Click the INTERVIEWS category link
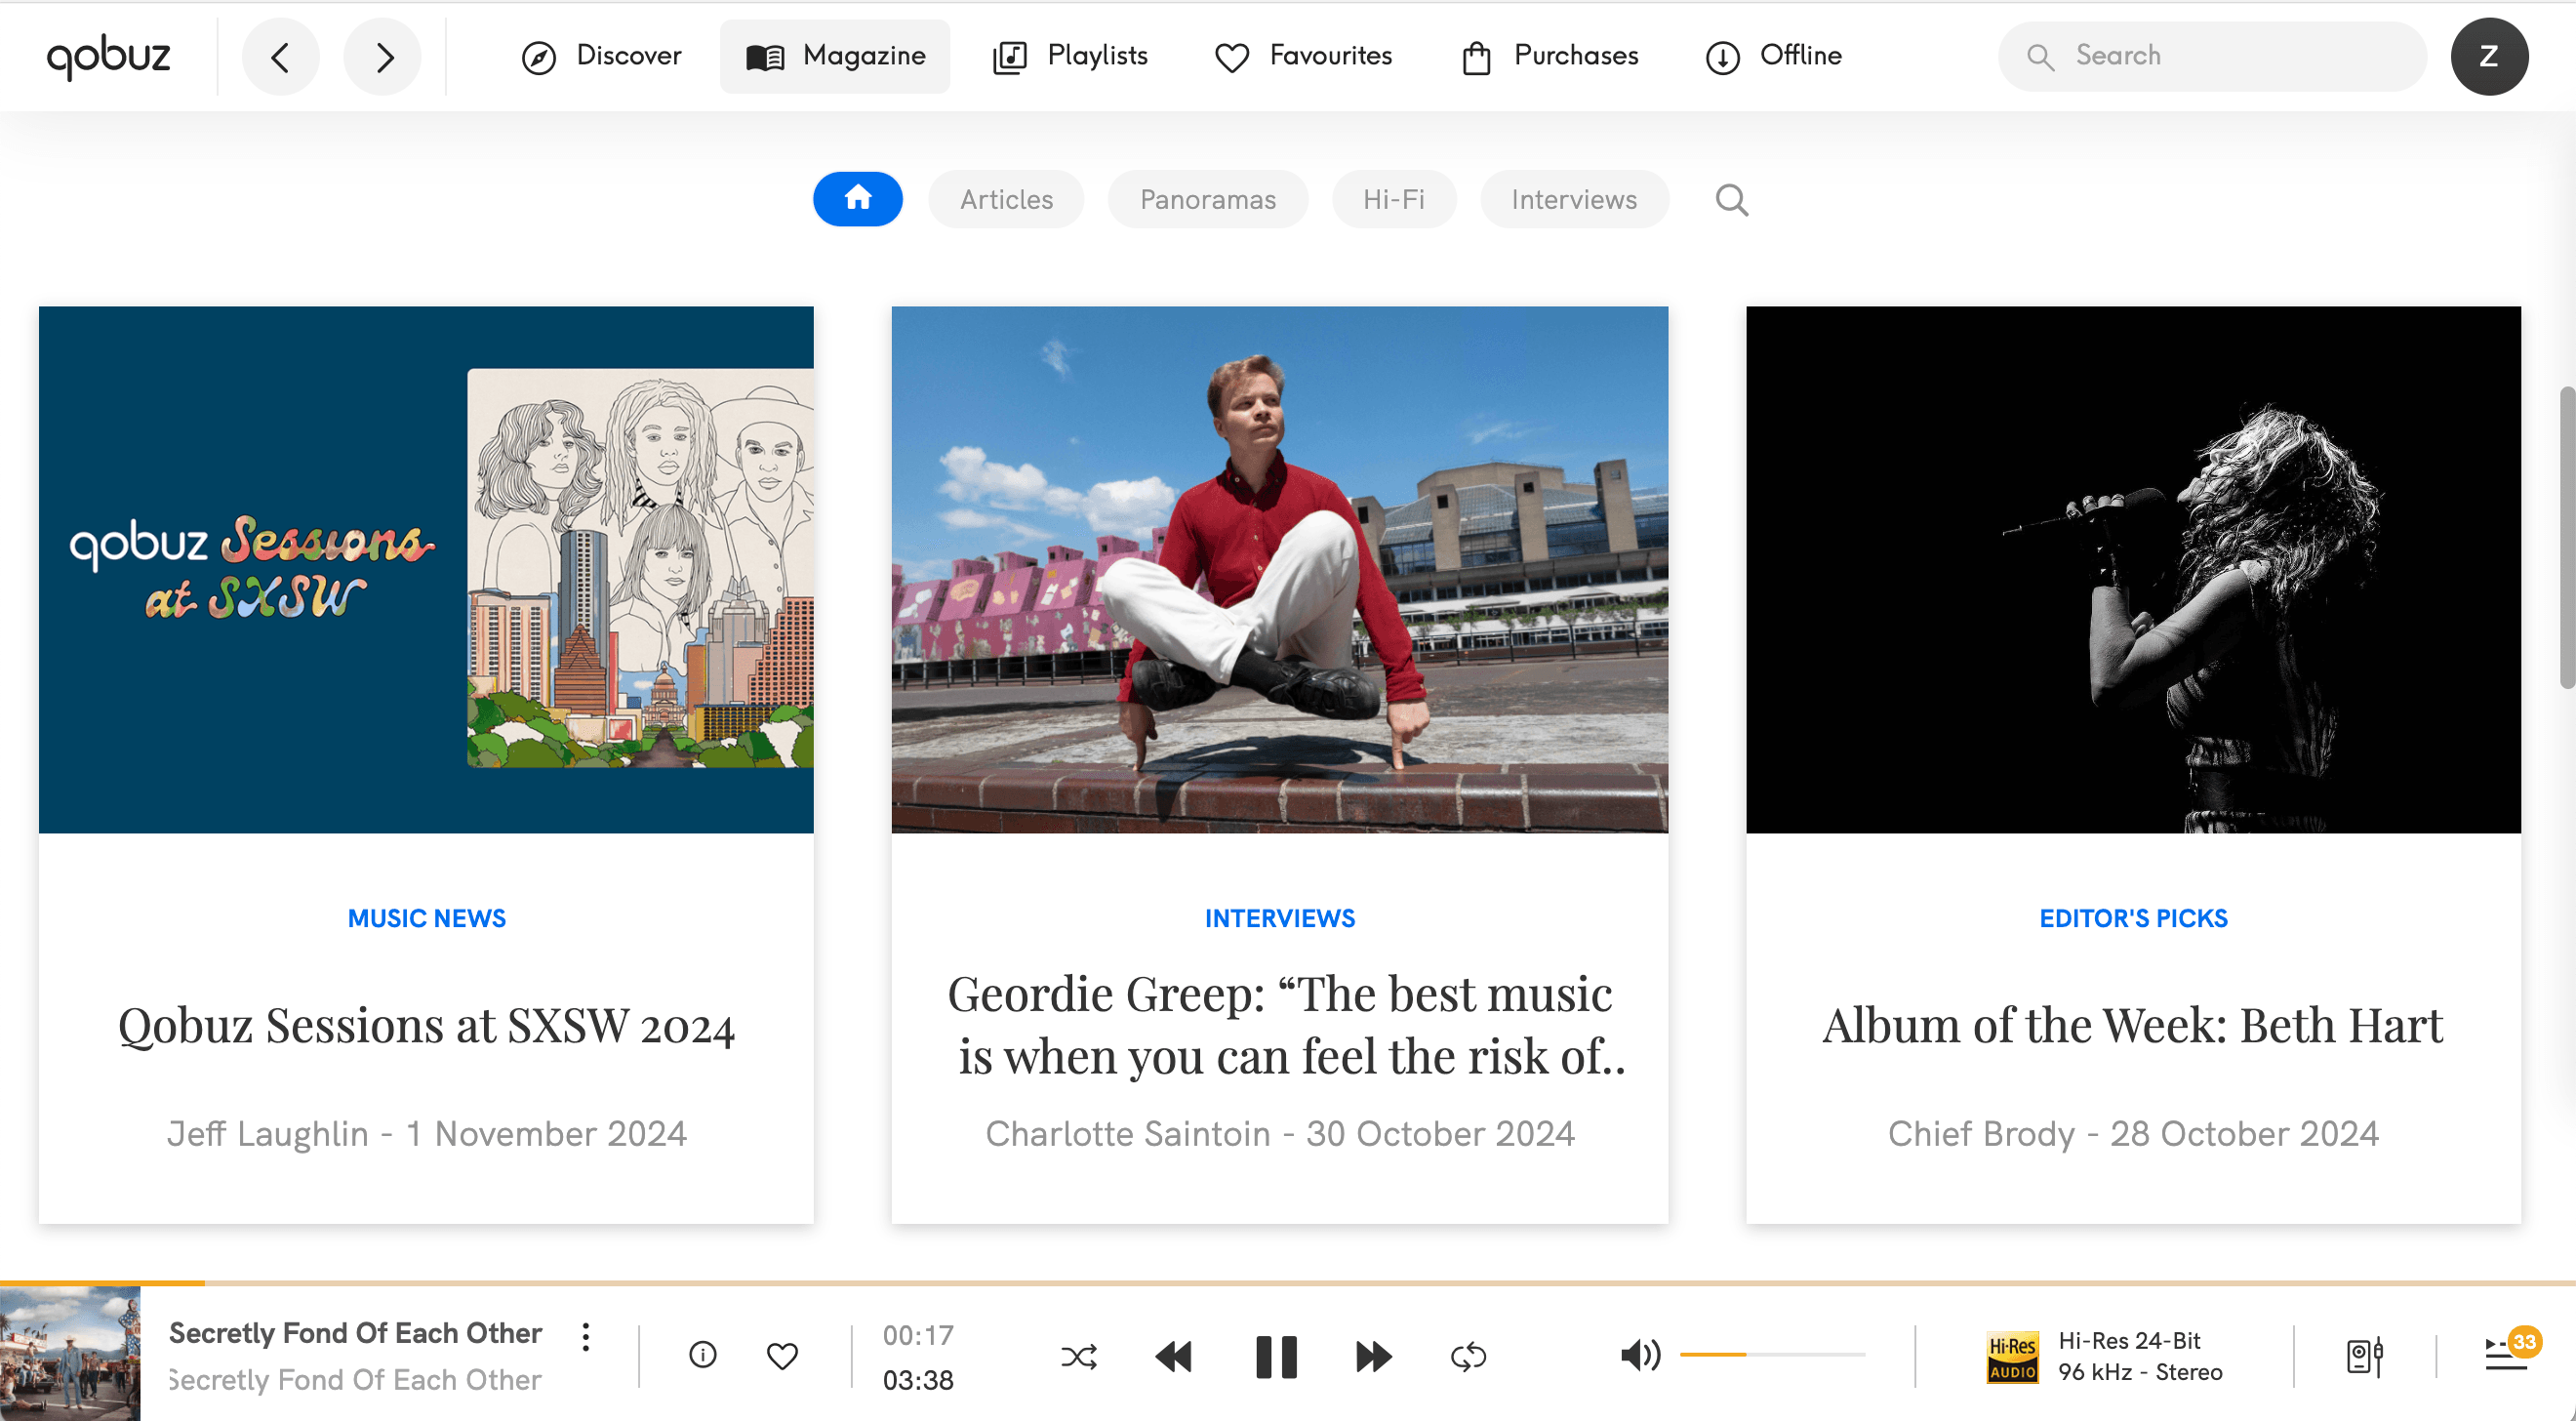The image size is (2576, 1421). coord(1280,918)
